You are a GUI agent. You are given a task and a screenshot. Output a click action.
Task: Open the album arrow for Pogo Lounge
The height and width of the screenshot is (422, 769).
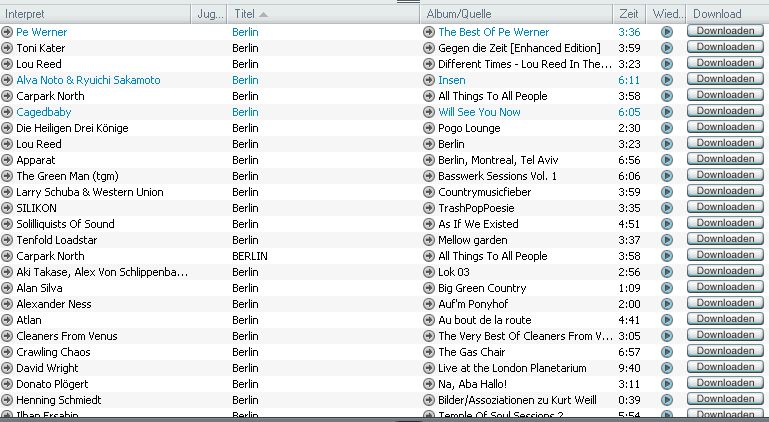pos(429,128)
